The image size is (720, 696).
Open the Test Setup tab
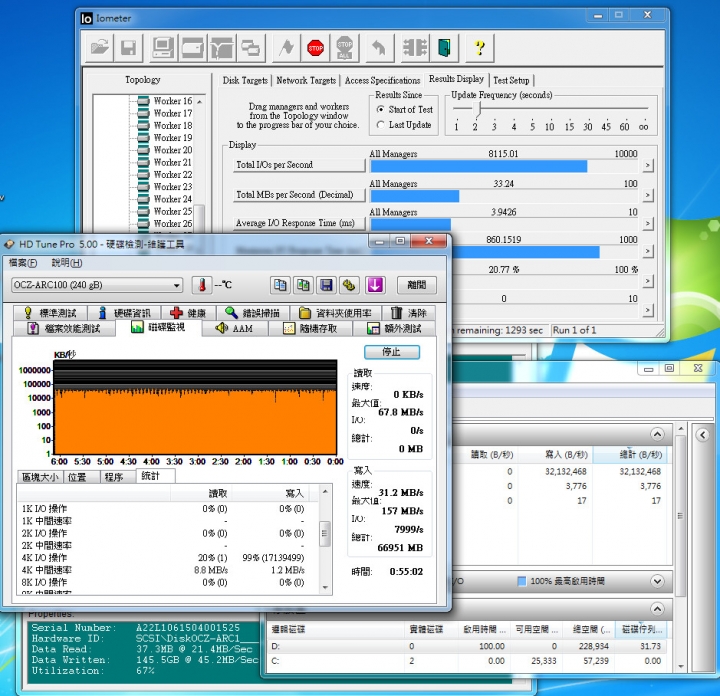click(x=511, y=80)
